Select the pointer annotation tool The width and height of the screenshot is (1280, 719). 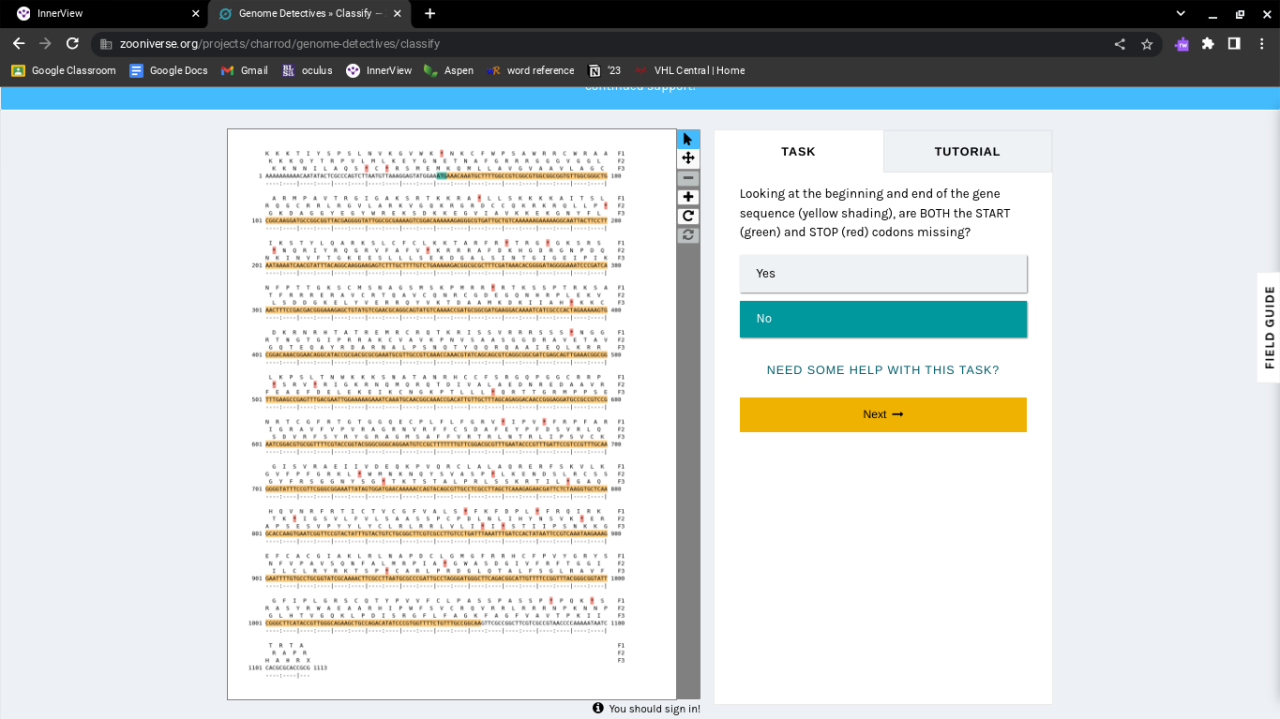(688, 139)
